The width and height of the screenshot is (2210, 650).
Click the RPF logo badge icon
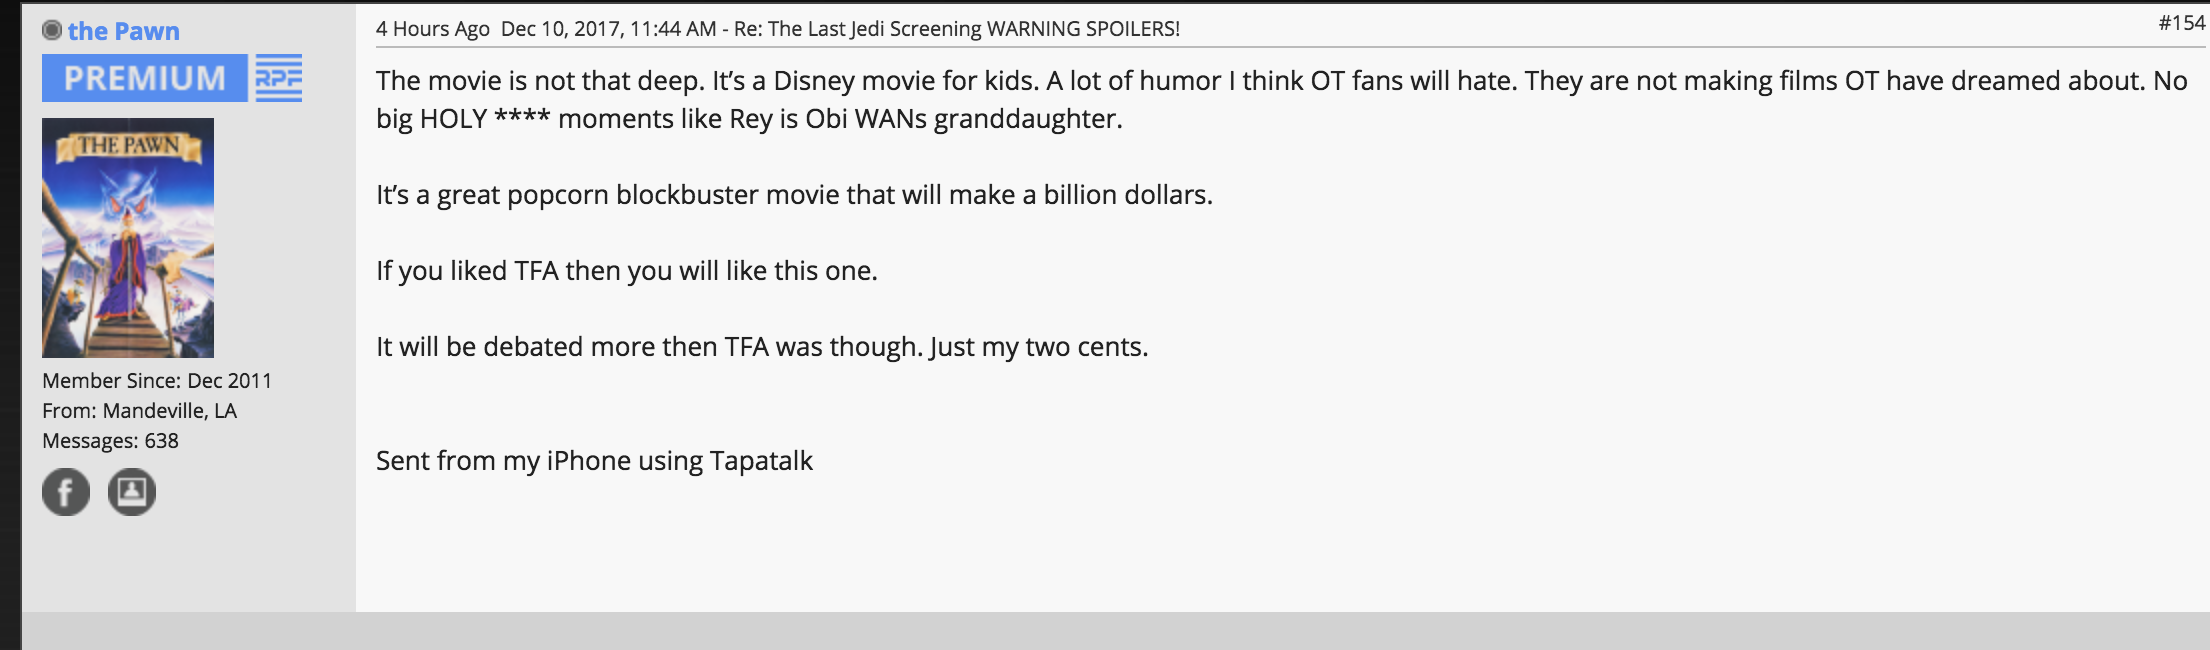[278, 78]
